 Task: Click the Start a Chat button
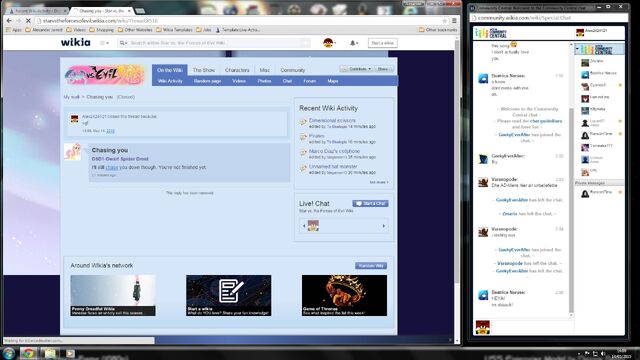(370, 203)
